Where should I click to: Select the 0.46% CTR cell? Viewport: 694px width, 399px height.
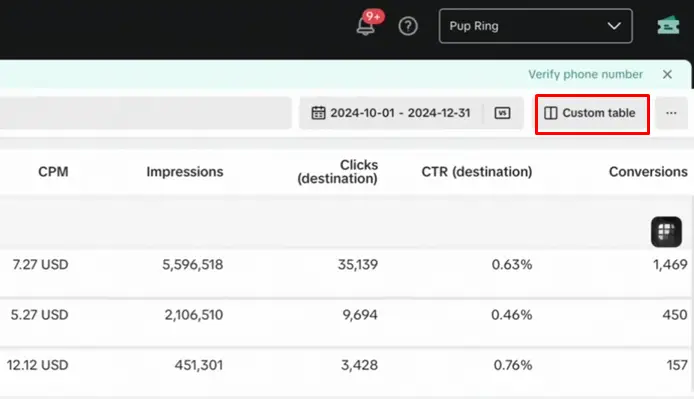pyautogui.click(x=511, y=315)
